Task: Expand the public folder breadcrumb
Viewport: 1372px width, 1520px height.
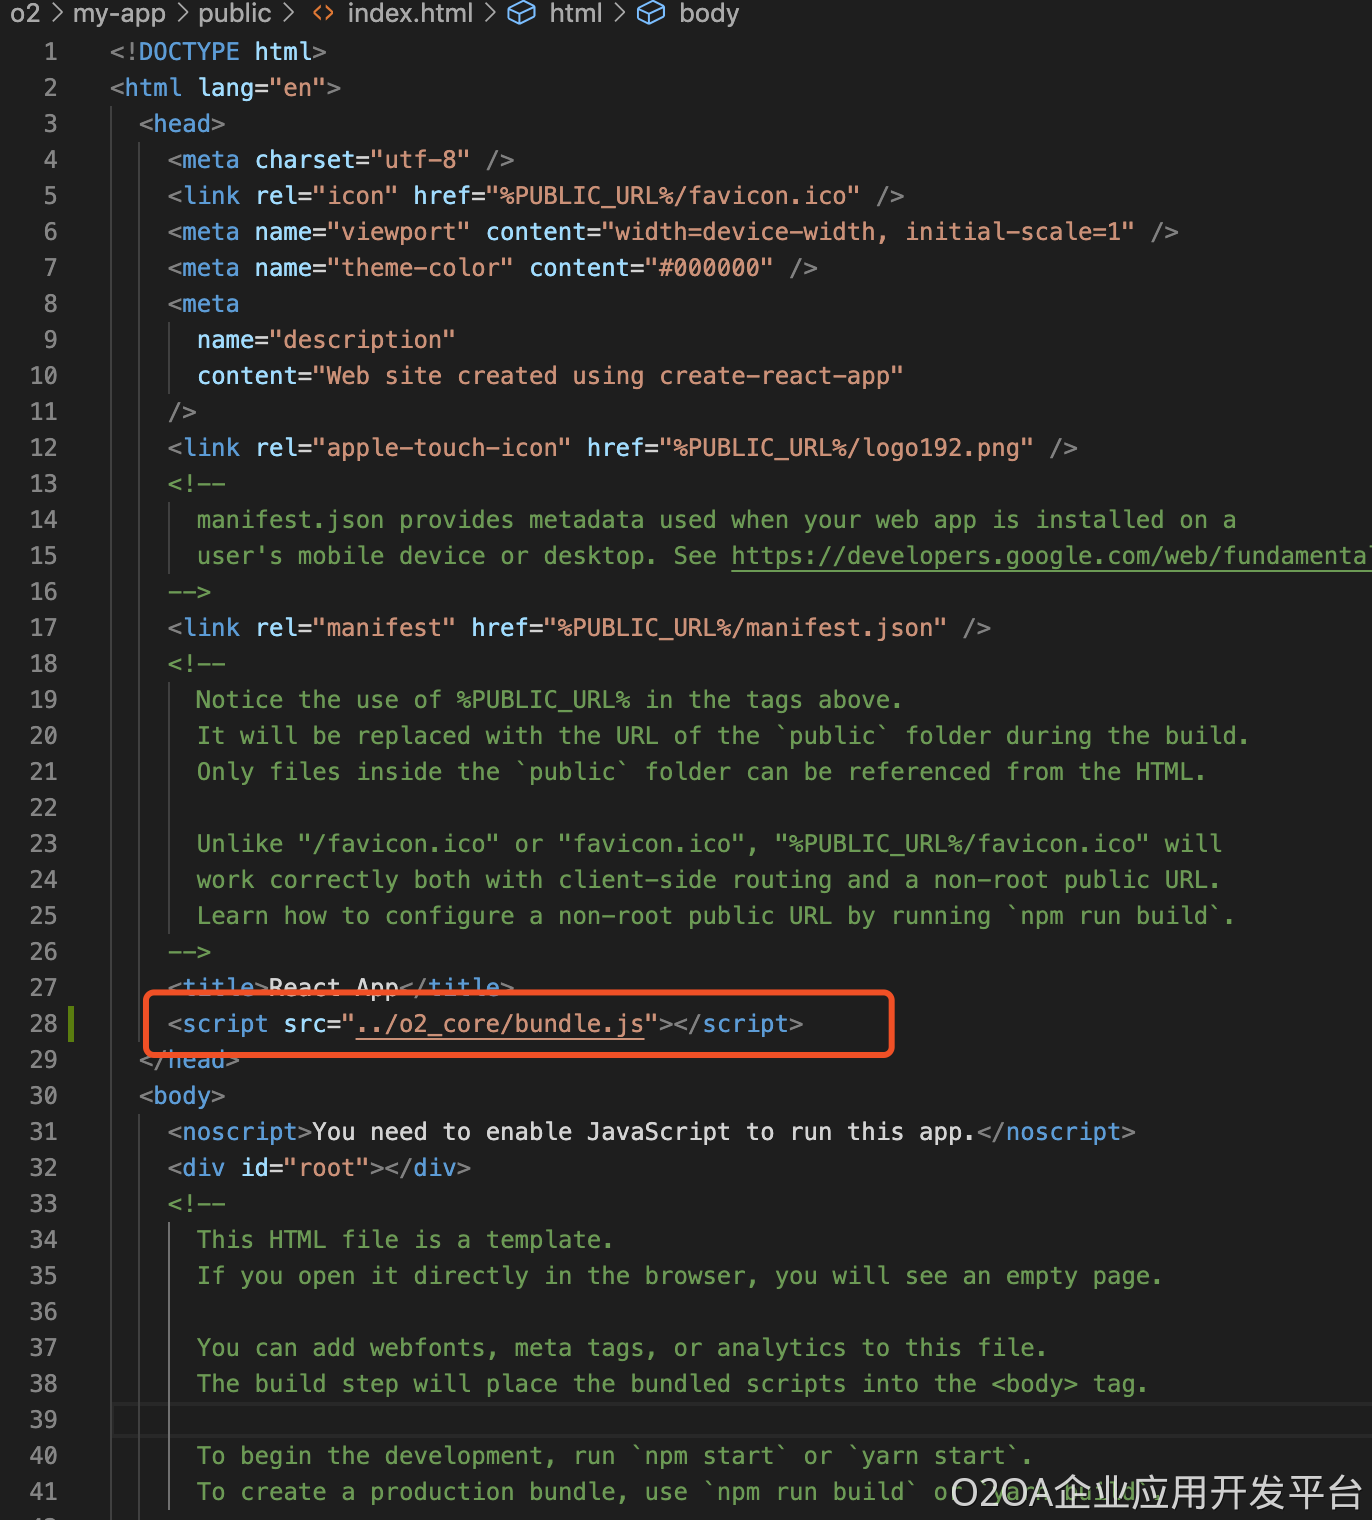Action: [235, 13]
